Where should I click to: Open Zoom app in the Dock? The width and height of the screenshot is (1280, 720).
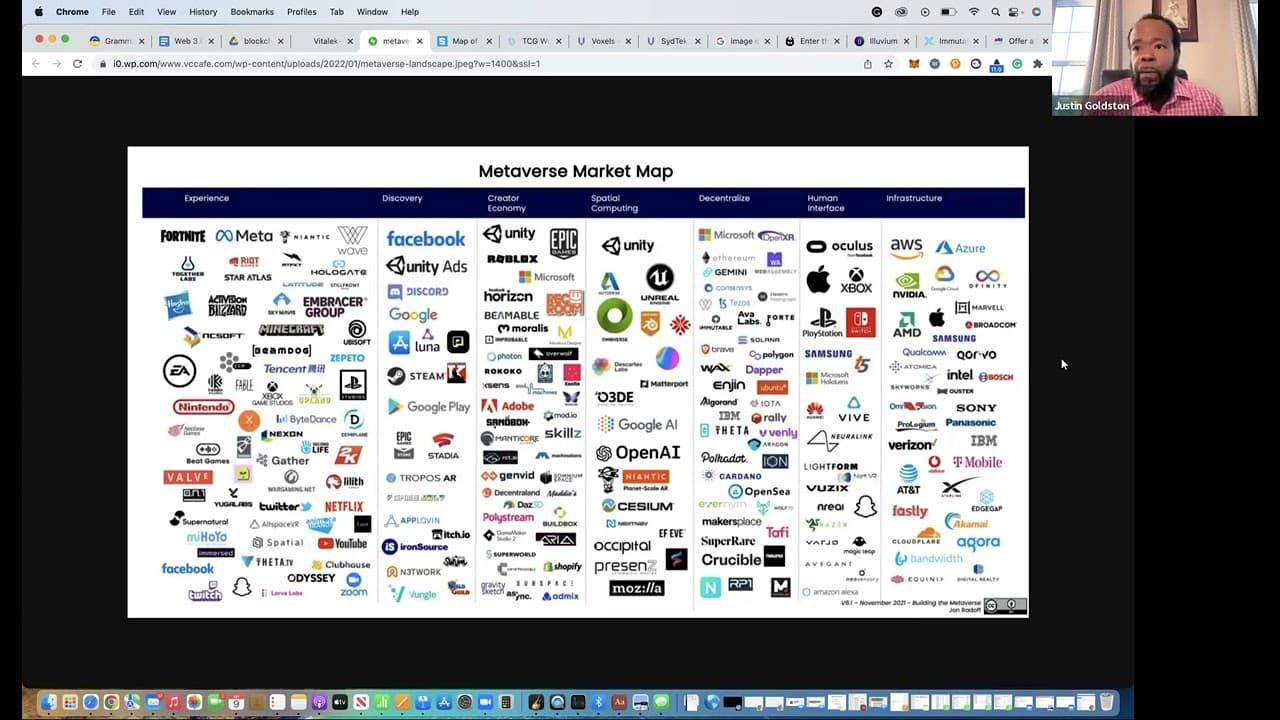pyautogui.click(x=485, y=703)
